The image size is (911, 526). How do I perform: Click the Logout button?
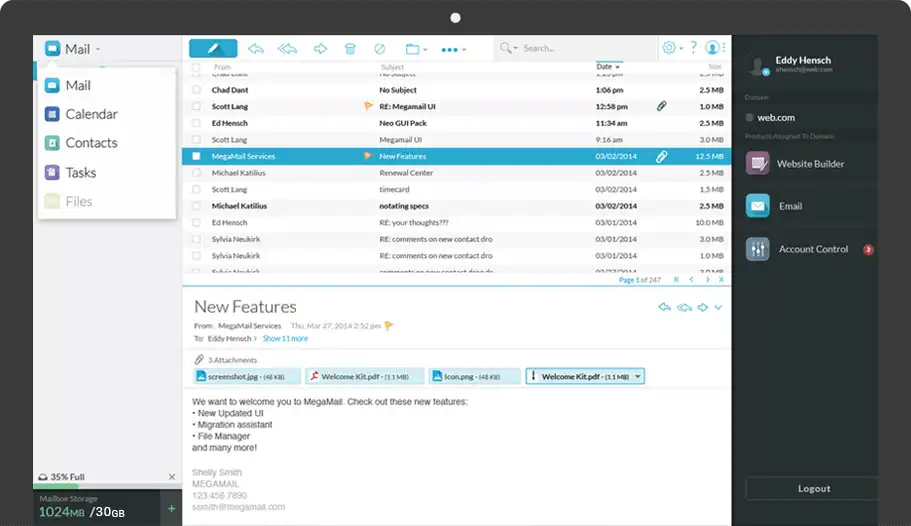813,489
